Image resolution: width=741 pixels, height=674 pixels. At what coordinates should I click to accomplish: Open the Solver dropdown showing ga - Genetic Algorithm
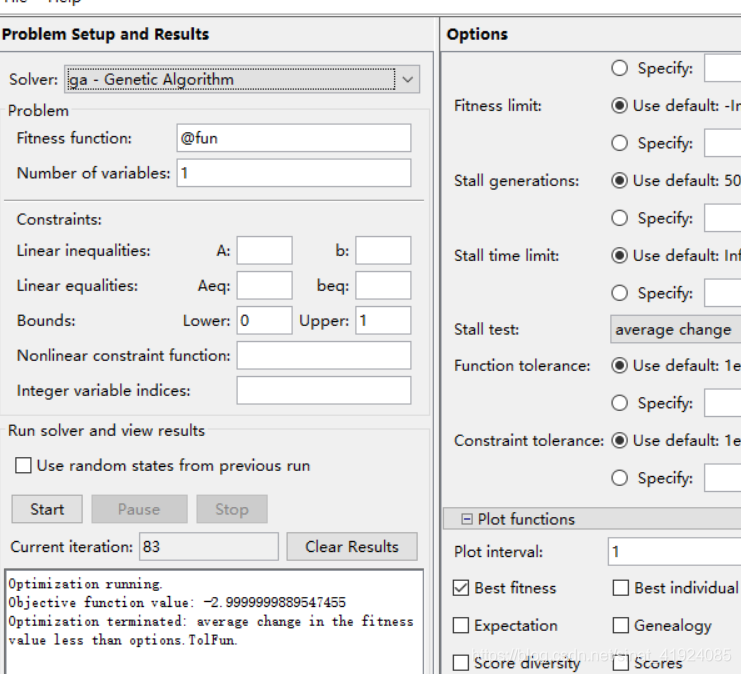(x=241, y=79)
